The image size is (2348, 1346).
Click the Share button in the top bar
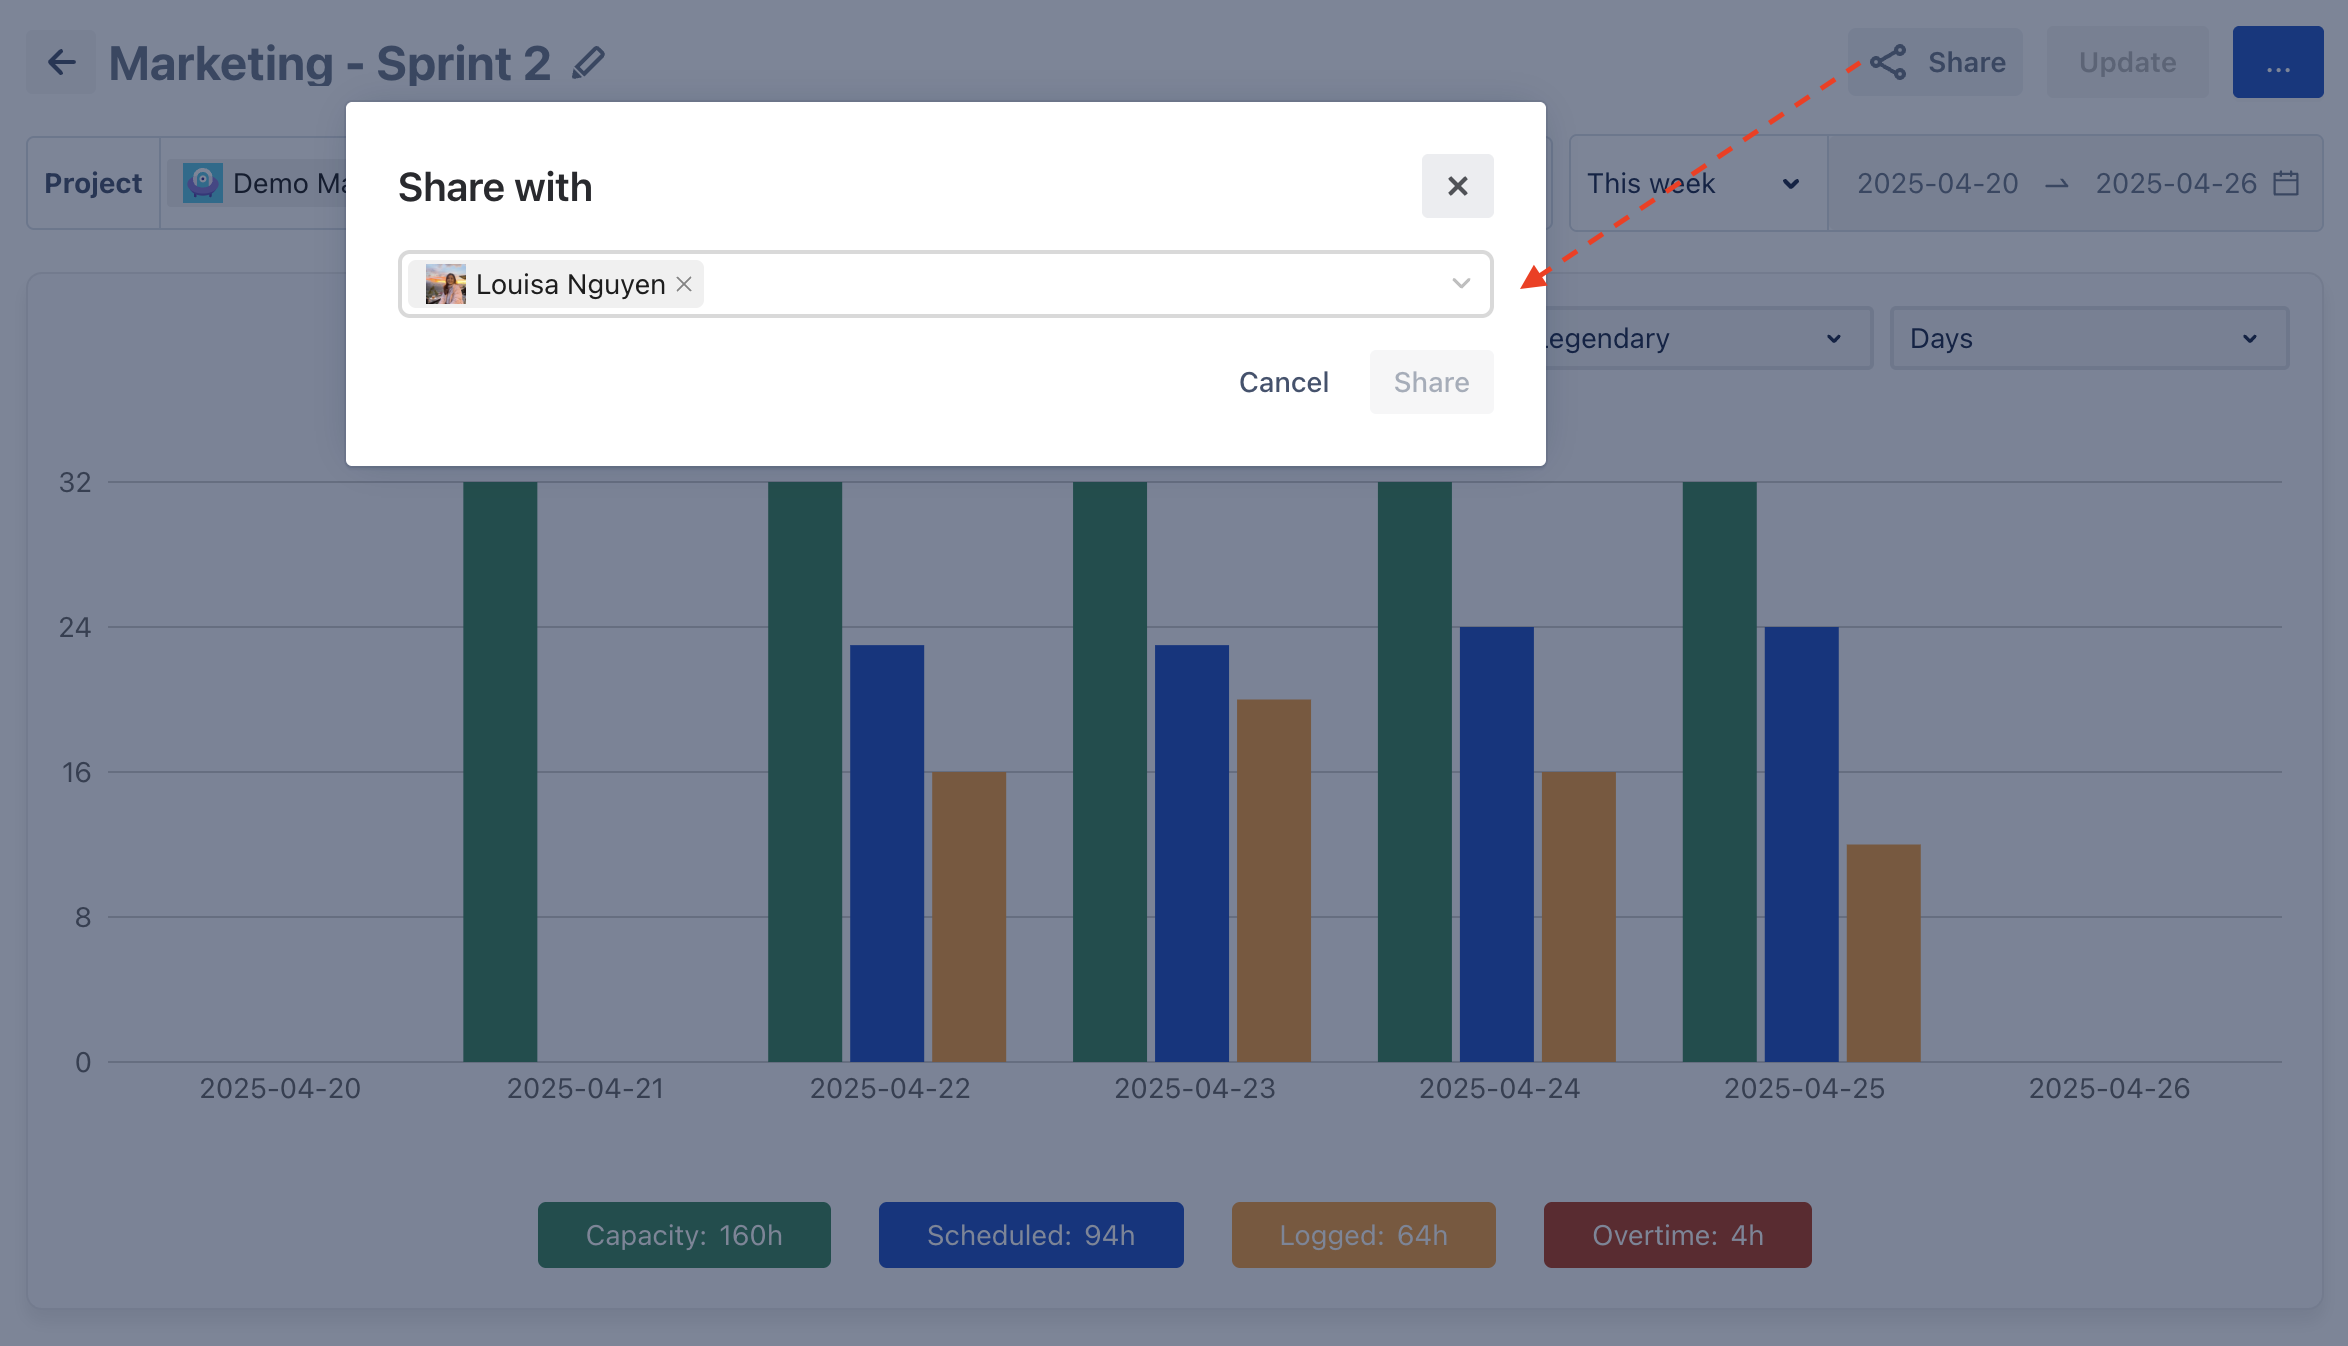(x=1935, y=62)
